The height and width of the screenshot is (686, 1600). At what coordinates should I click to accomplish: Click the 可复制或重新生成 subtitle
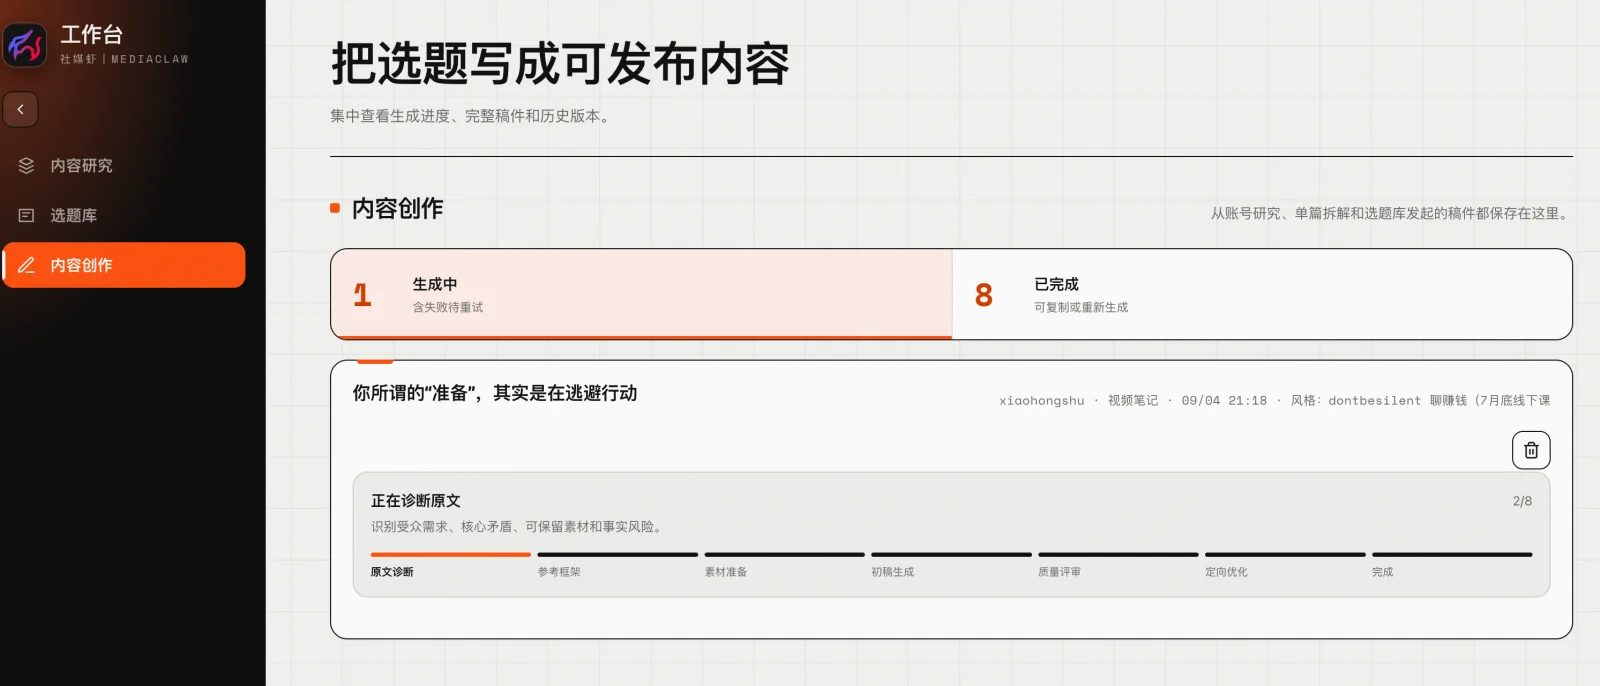[1081, 308]
